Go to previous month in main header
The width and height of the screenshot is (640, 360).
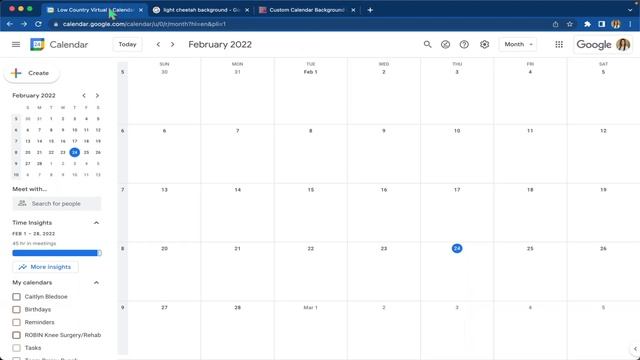[158, 44]
